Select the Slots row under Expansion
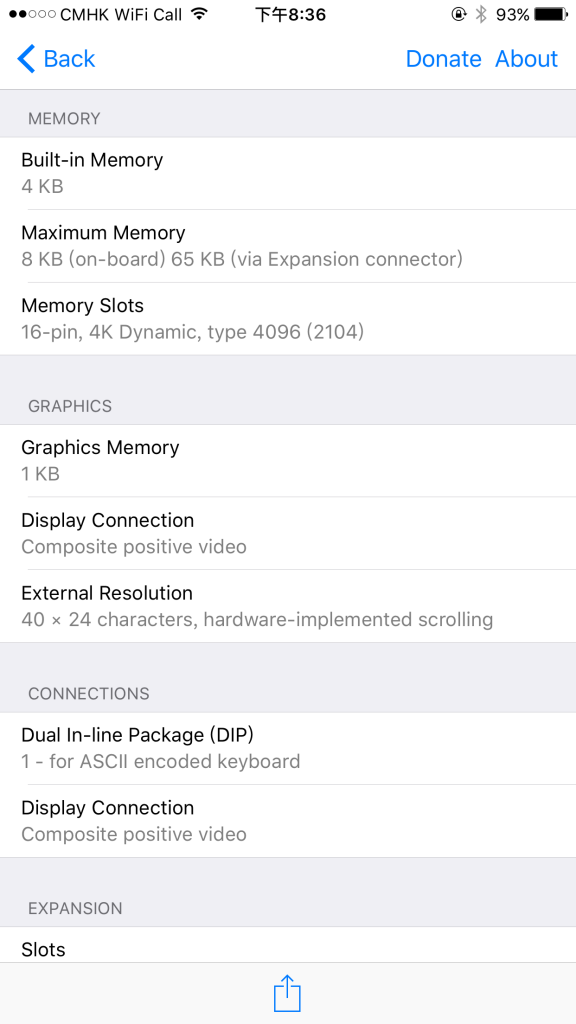The image size is (576, 1024). [288, 944]
